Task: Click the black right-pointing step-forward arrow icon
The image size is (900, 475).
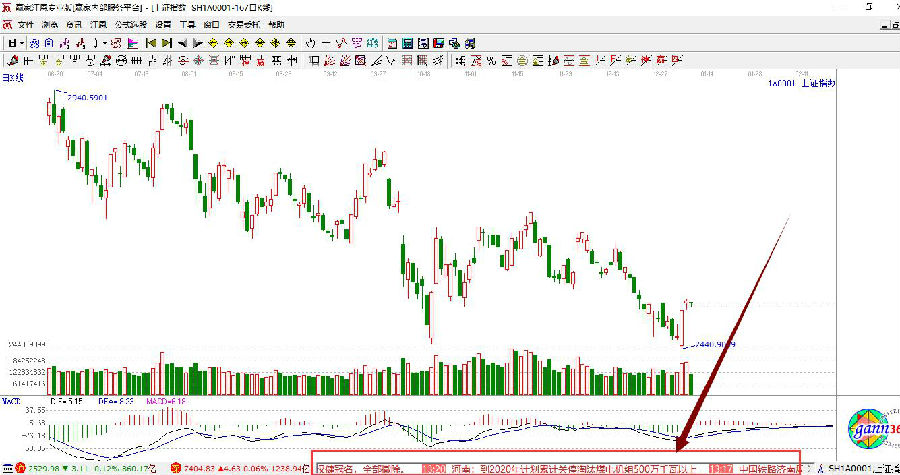Action: pos(198,43)
